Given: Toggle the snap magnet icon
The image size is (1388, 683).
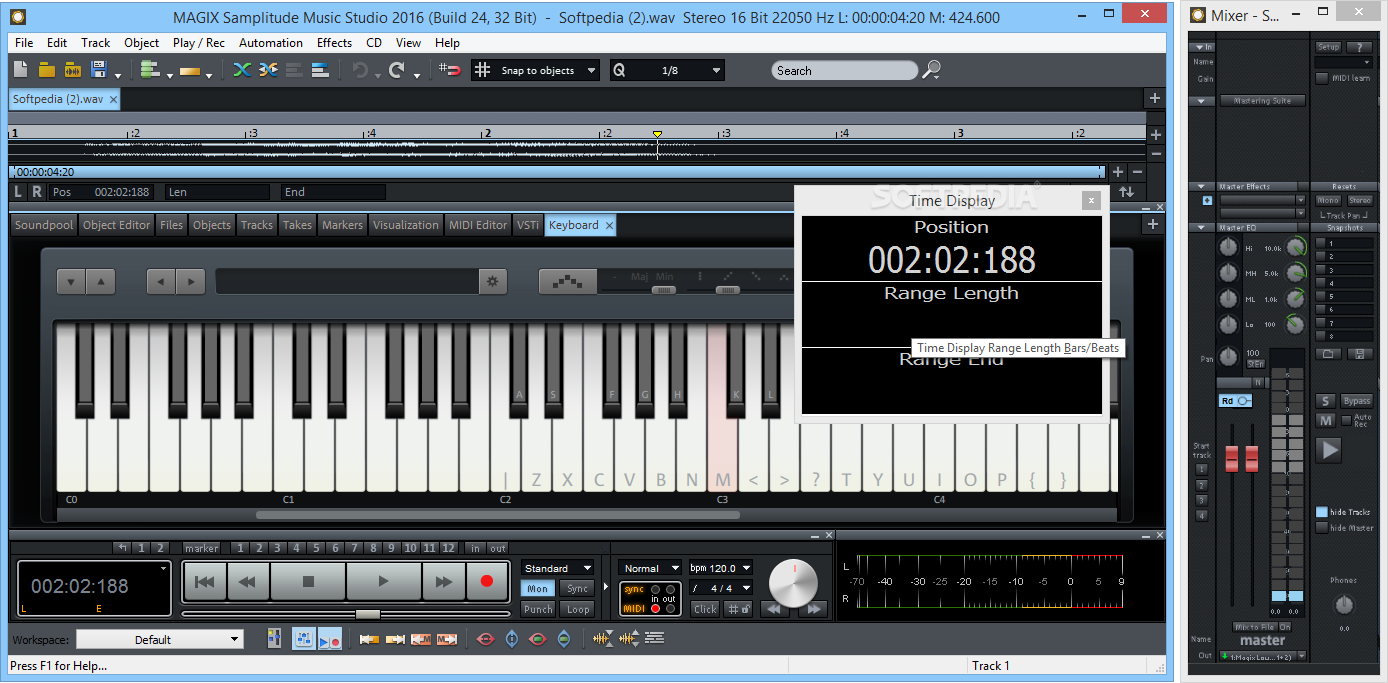Looking at the screenshot, I should tap(450, 70).
